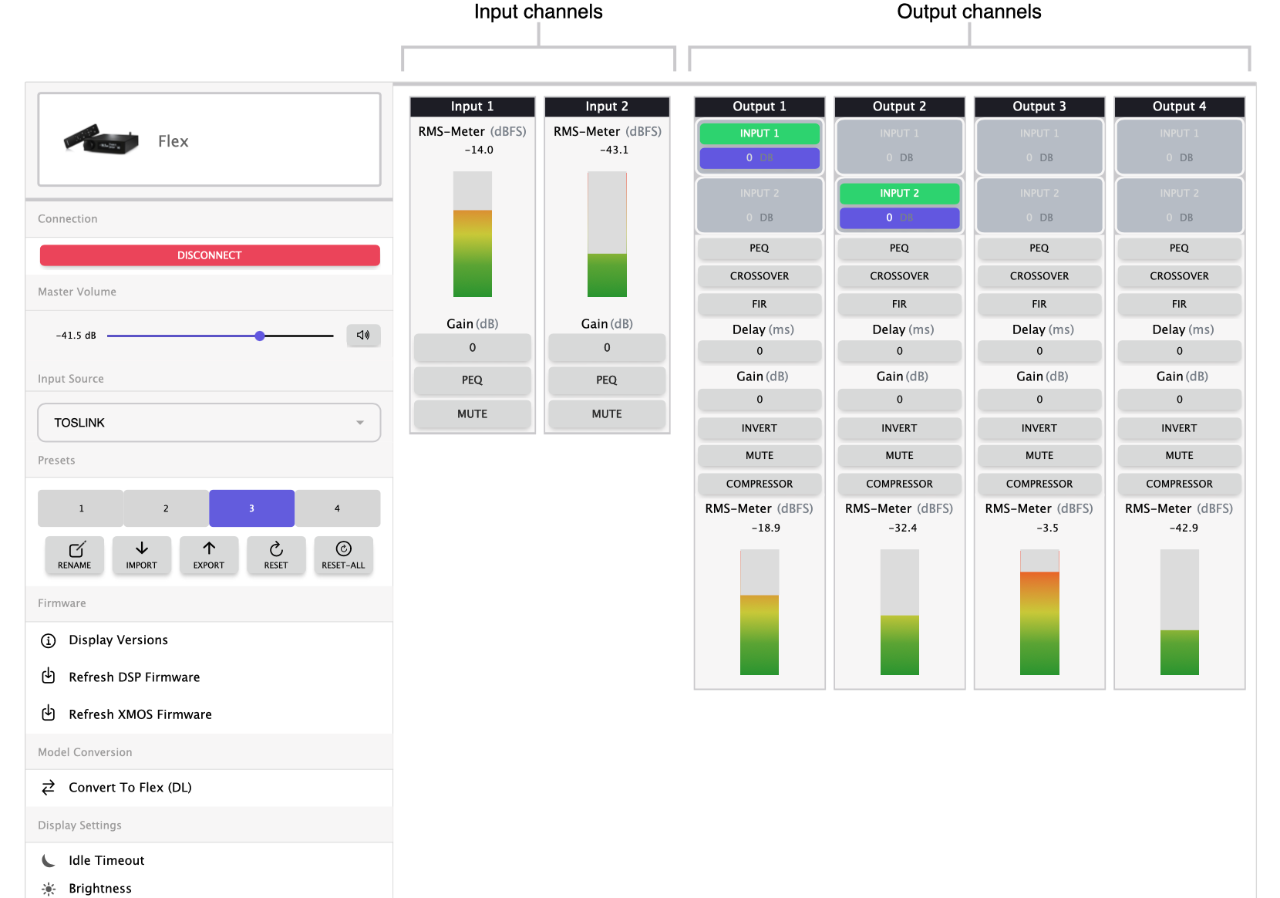
Task: Switch to preset 4 tab
Action: click(337, 508)
